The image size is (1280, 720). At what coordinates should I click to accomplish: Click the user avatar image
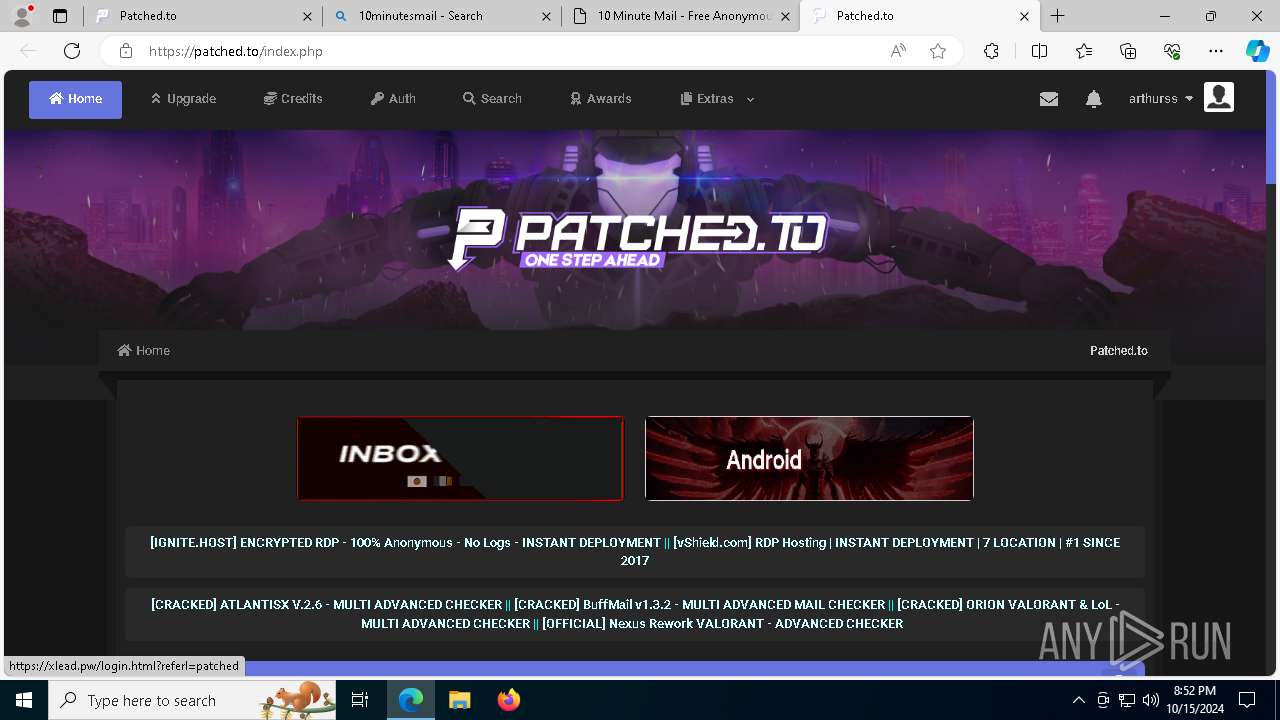pos(1219,97)
